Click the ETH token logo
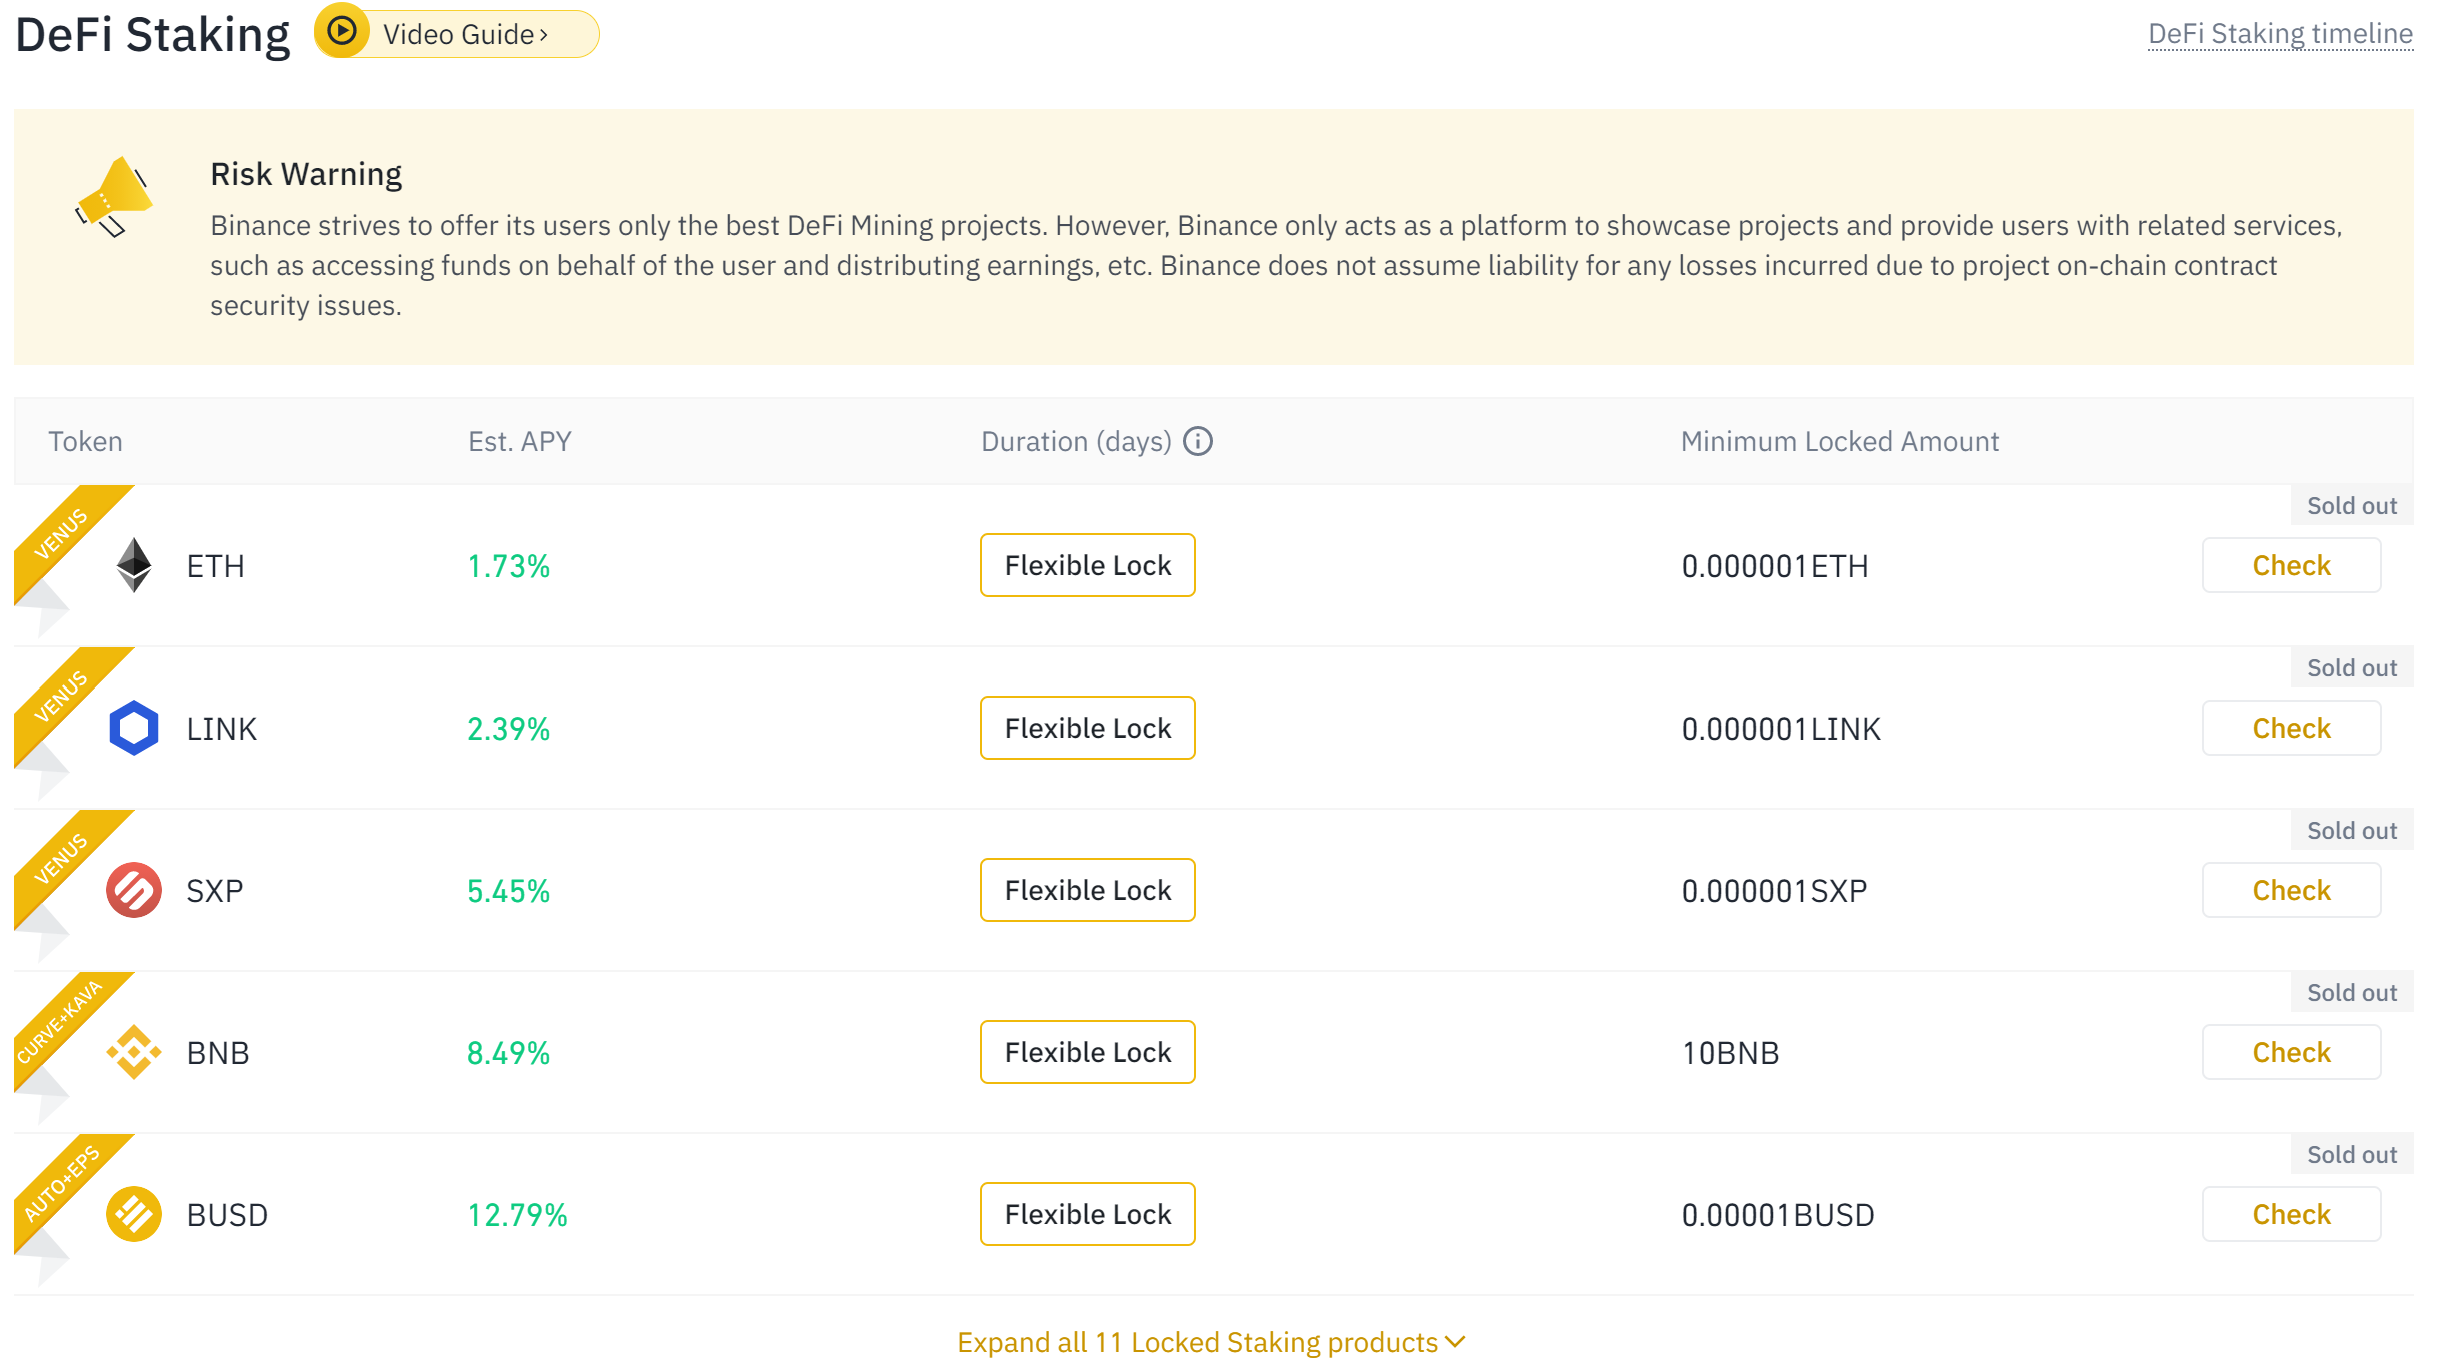 134,565
